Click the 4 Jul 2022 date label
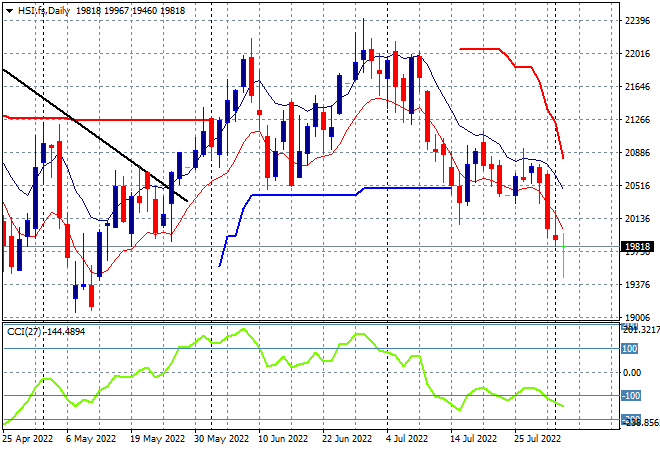The height and width of the screenshot is (450, 660). pyautogui.click(x=407, y=439)
